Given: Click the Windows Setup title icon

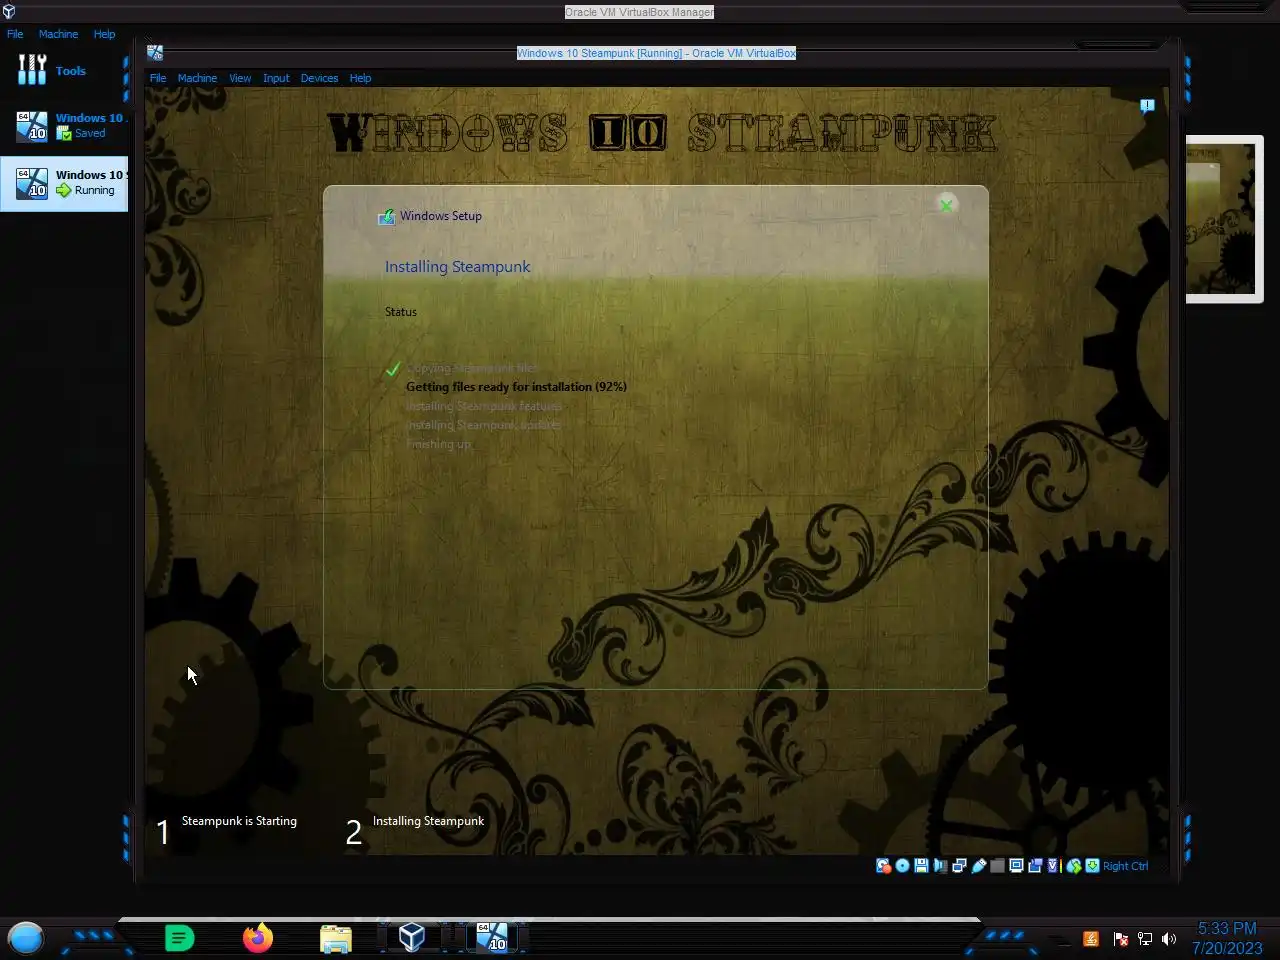Looking at the screenshot, I should pyautogui.click(x=386, y=216).
